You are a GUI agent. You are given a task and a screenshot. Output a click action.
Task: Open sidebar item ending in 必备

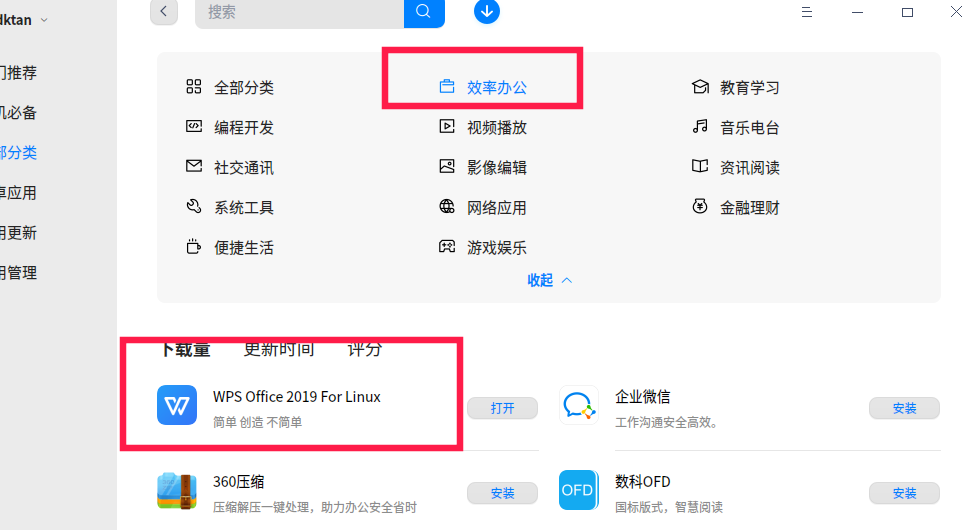click(18, 113)
